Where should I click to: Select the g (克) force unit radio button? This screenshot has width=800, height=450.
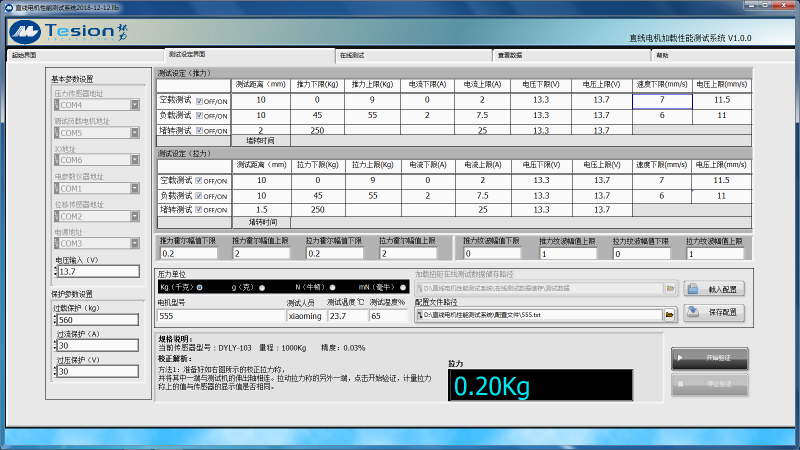[x=262, y=287]
